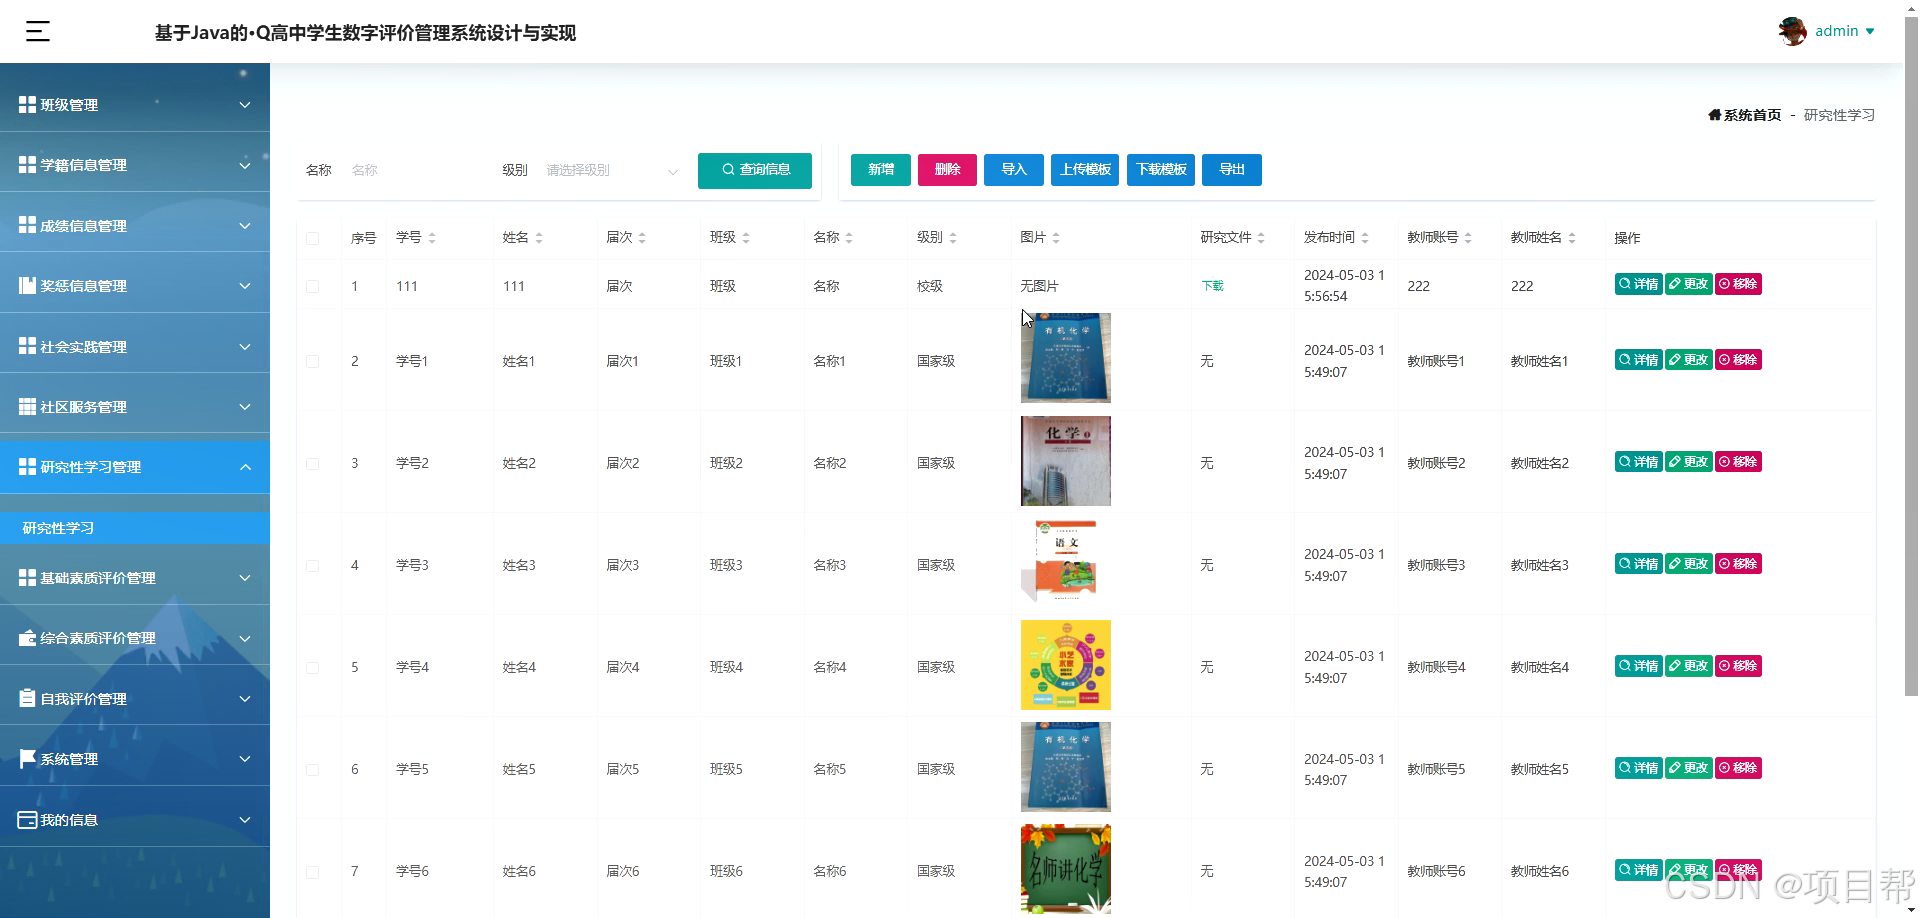
Task: Sort by 教师账号 column arrows
Action: (x=1468, y=238)
